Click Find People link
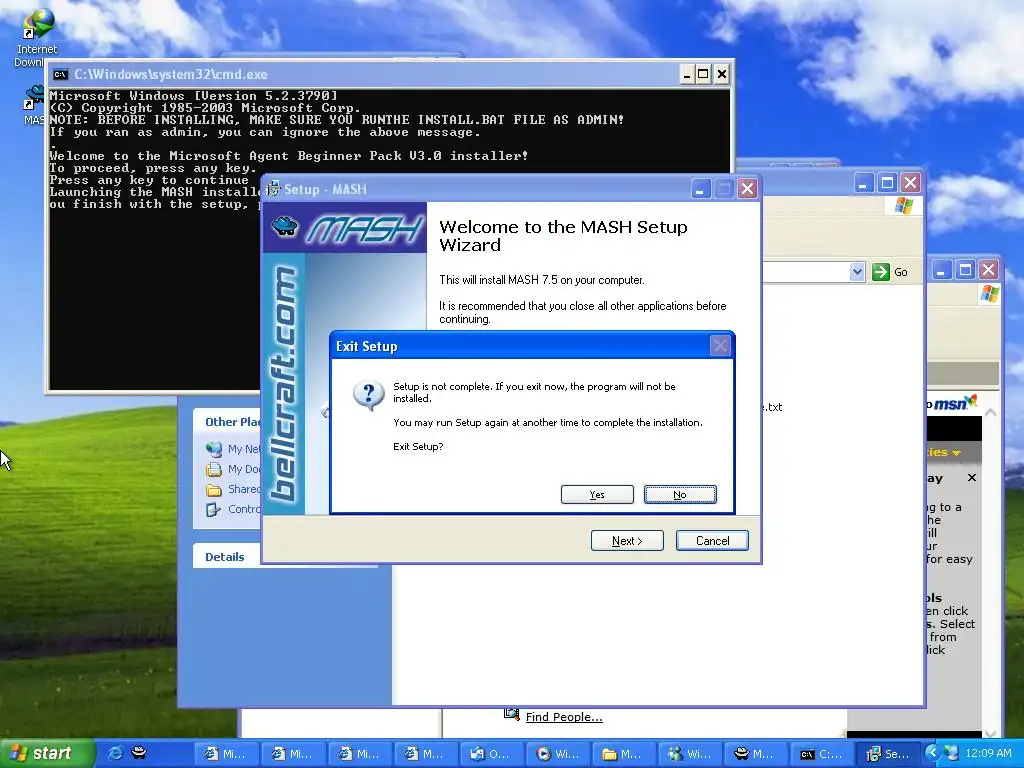 [x=564, y=716]
